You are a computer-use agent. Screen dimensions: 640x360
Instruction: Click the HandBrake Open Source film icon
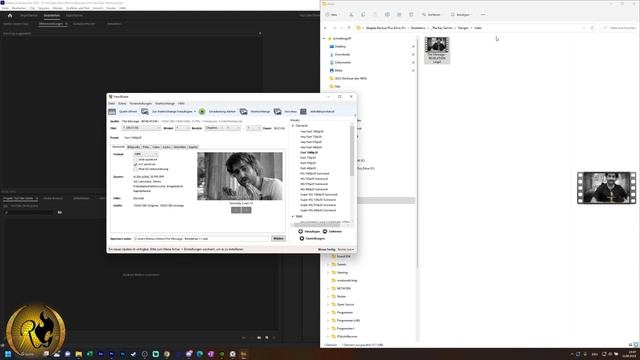tap(112, 111)
